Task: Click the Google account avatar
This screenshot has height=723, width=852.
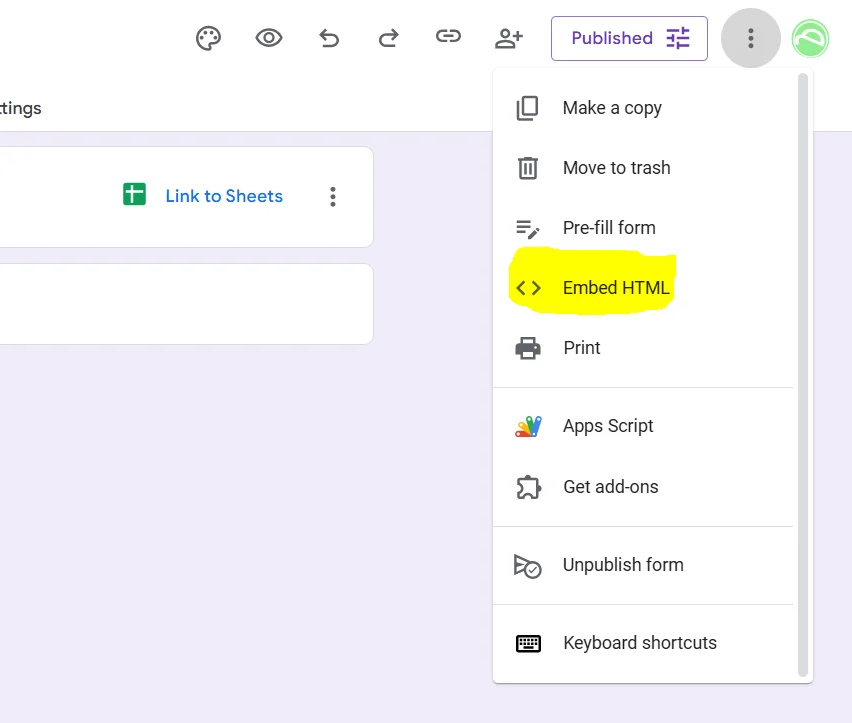Action: (x=809, y=39)
